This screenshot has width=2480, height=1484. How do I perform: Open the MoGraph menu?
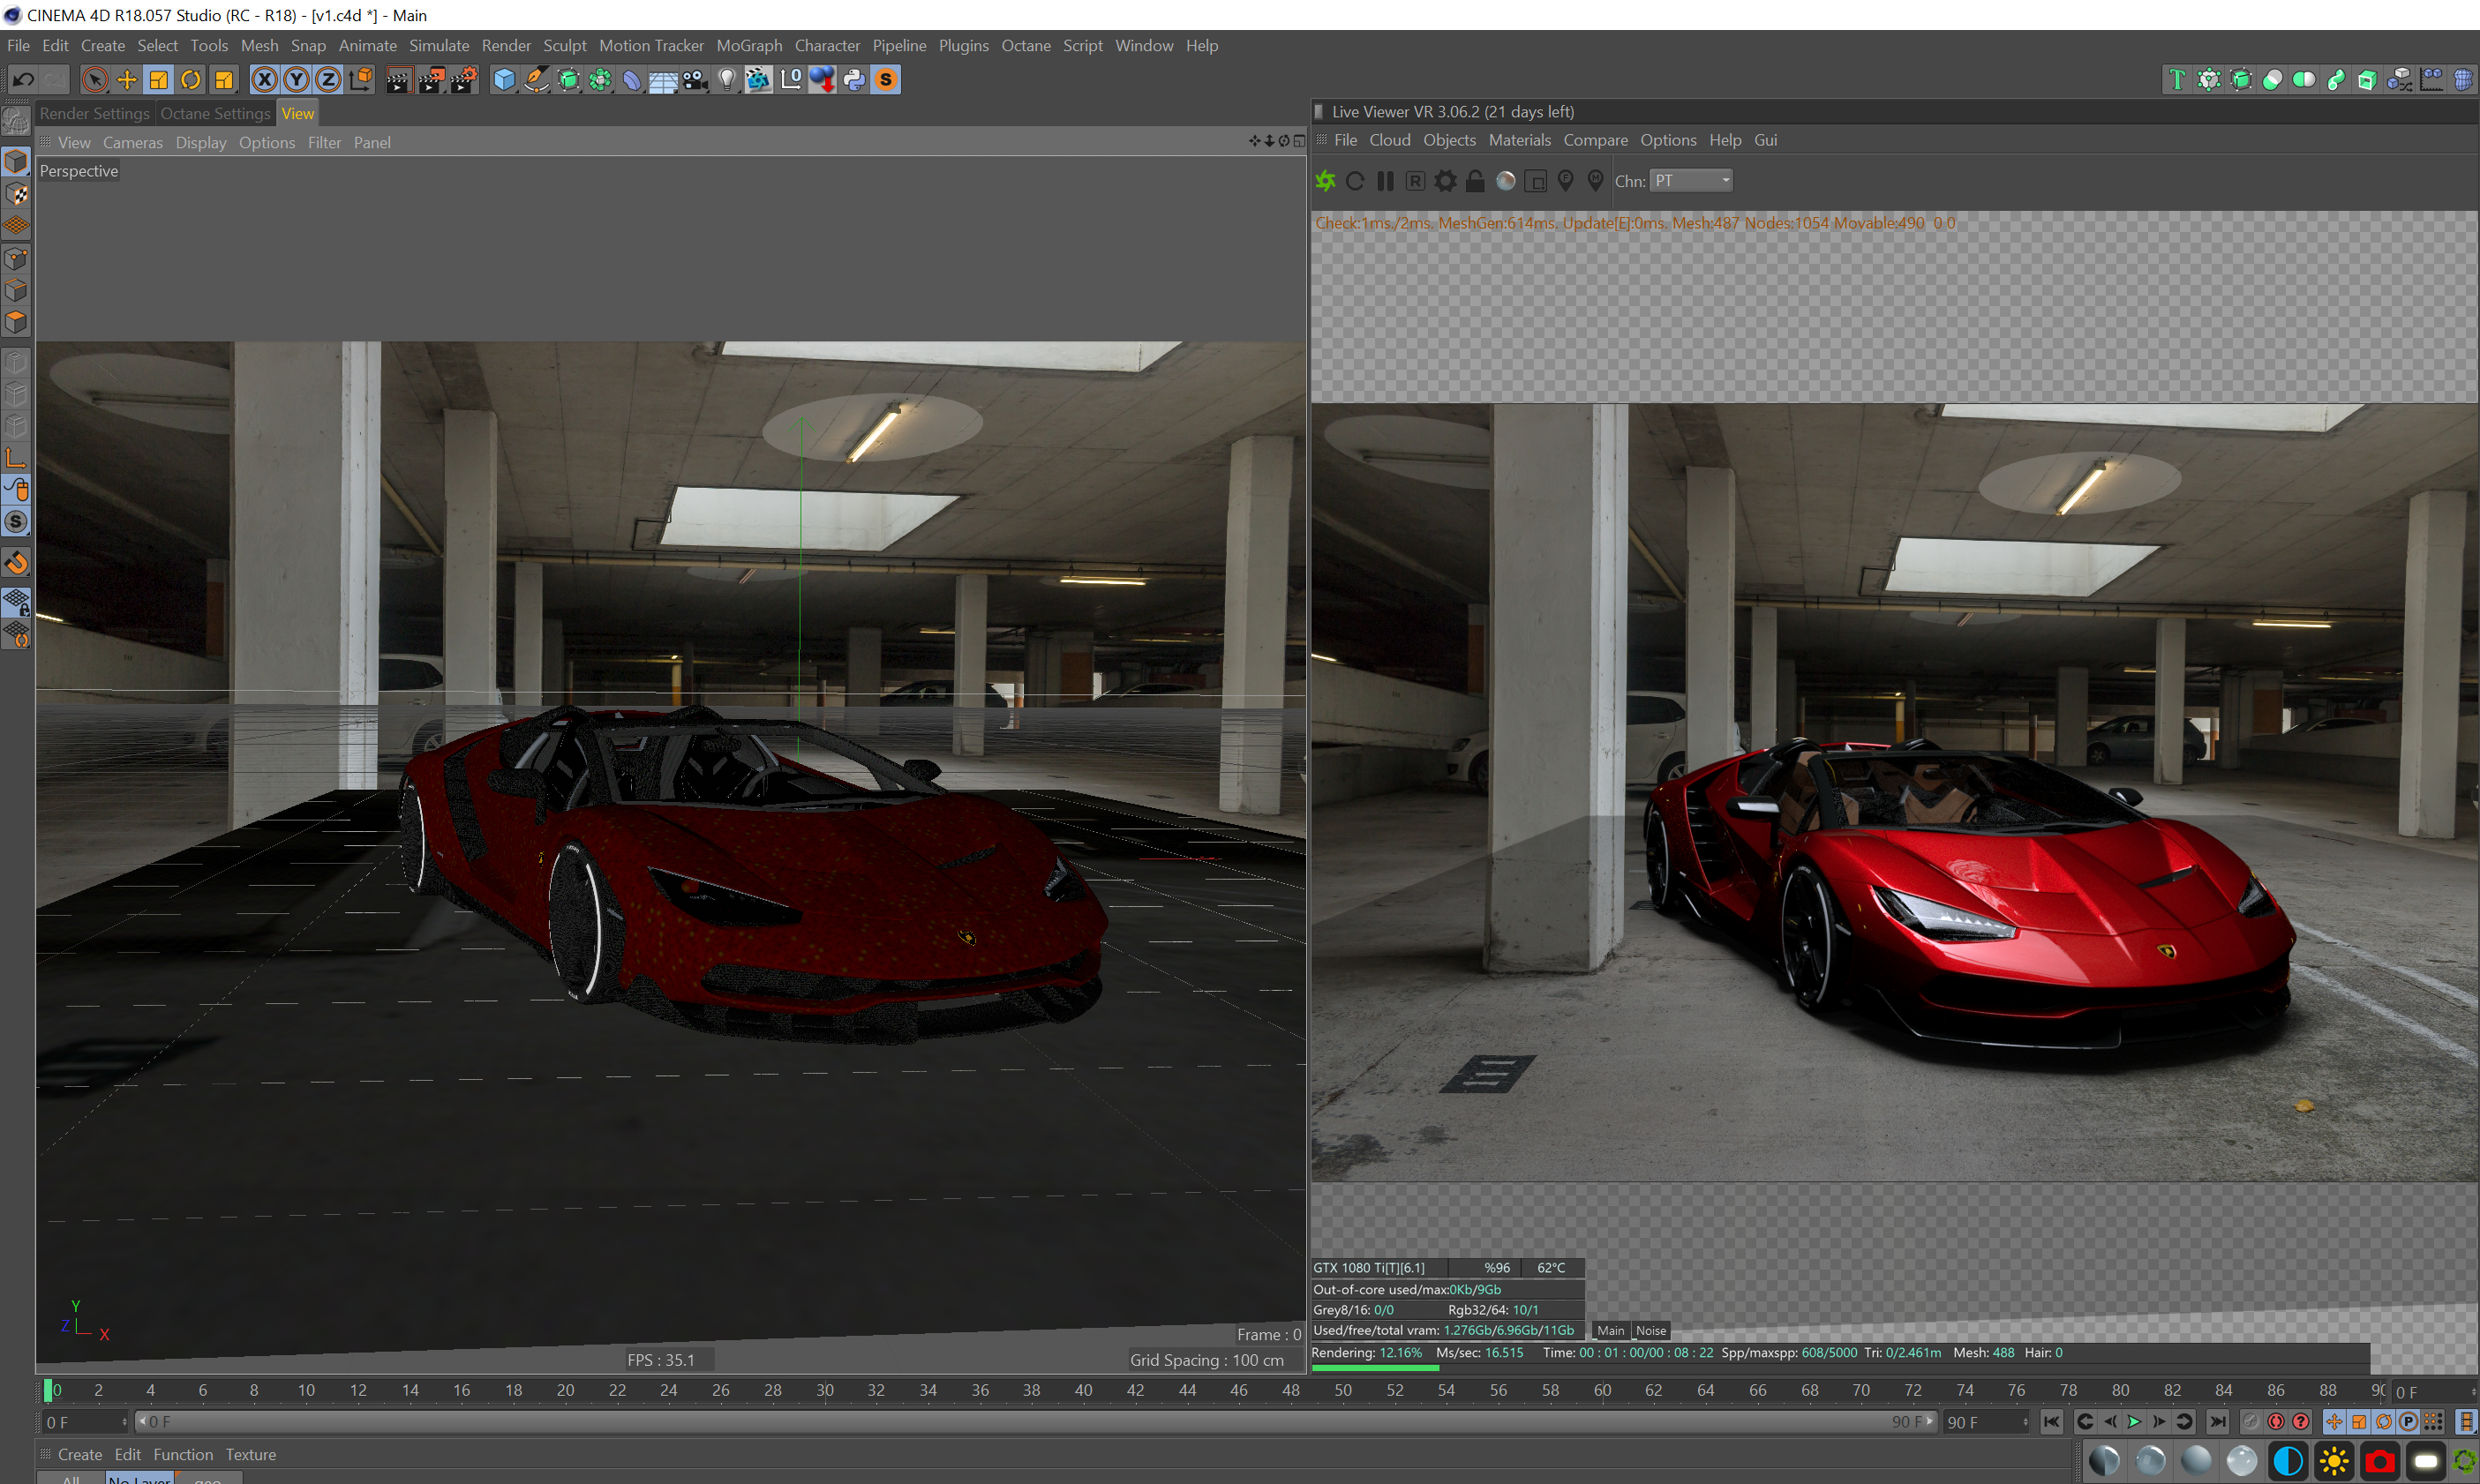click(x=749, y=46)
